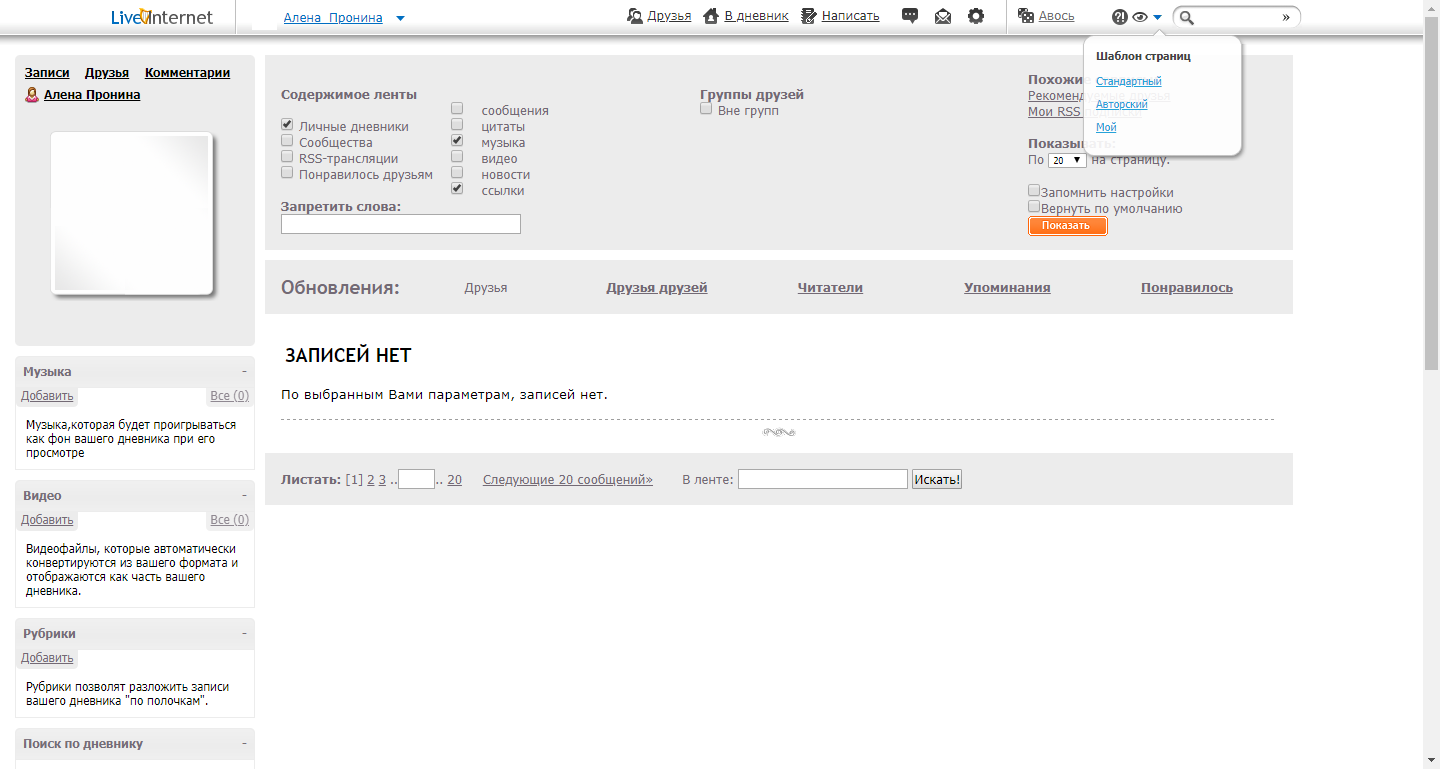Image resolution: width=1440 pixels, height=769 pixels.
Task: Enable the Сообщества checkbox
Action: [288, 141]
